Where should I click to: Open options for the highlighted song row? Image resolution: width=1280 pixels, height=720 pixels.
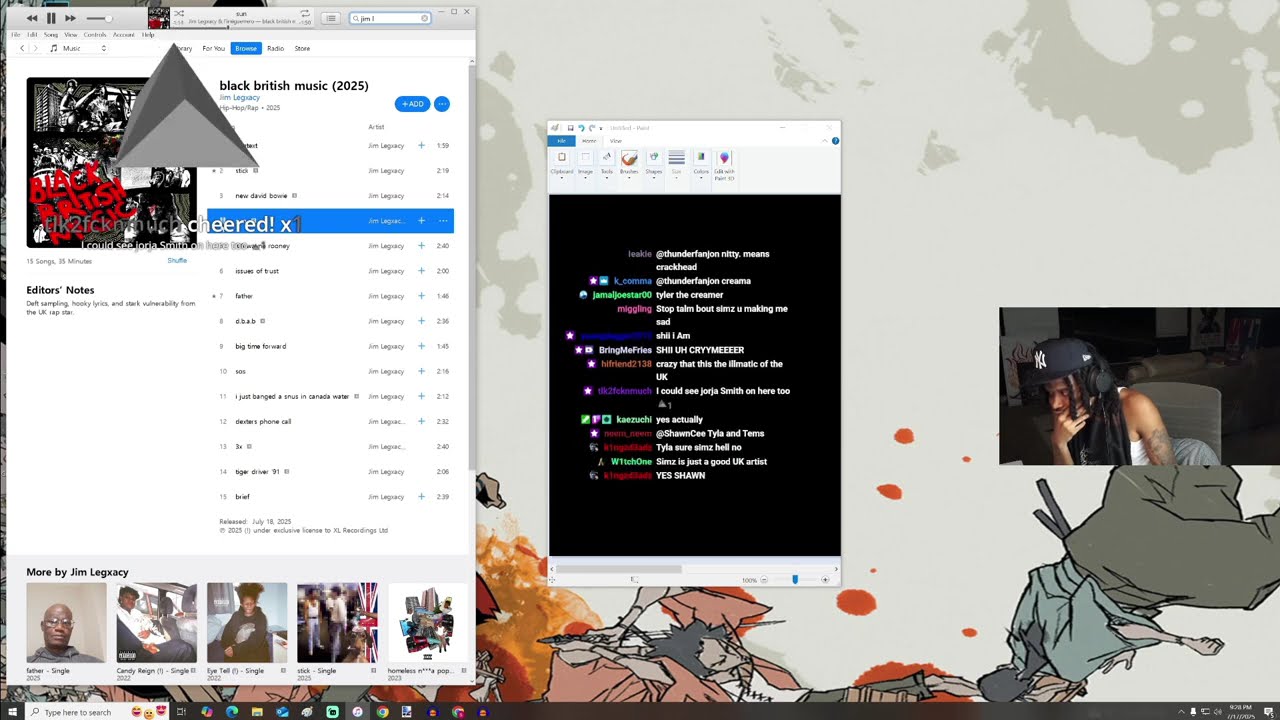click(x=443, y=221)
